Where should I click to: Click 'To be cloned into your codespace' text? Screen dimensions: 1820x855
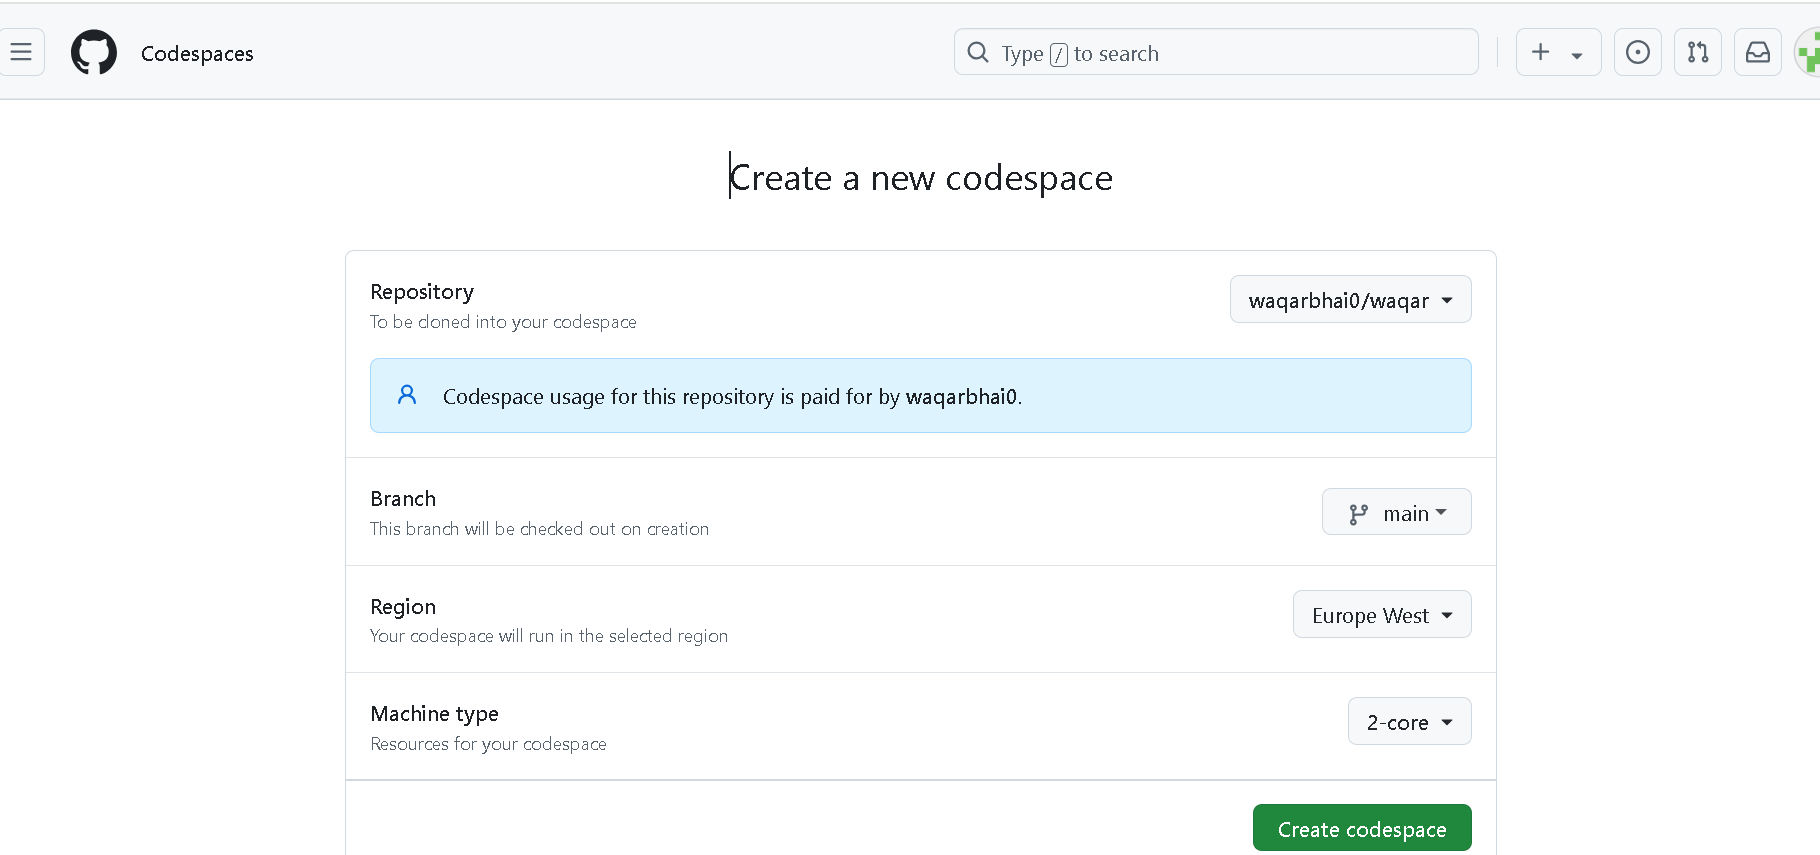[503, 322]
